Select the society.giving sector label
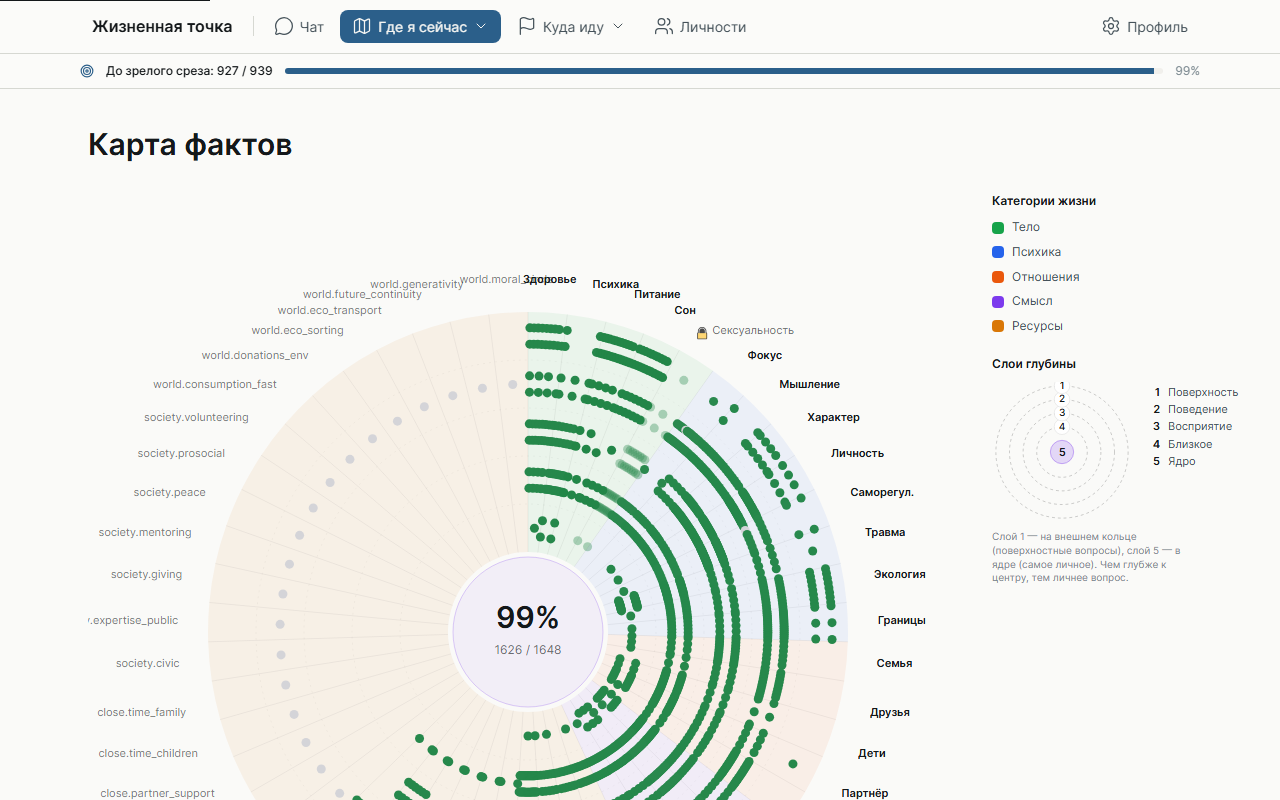 tap(147, 574)
